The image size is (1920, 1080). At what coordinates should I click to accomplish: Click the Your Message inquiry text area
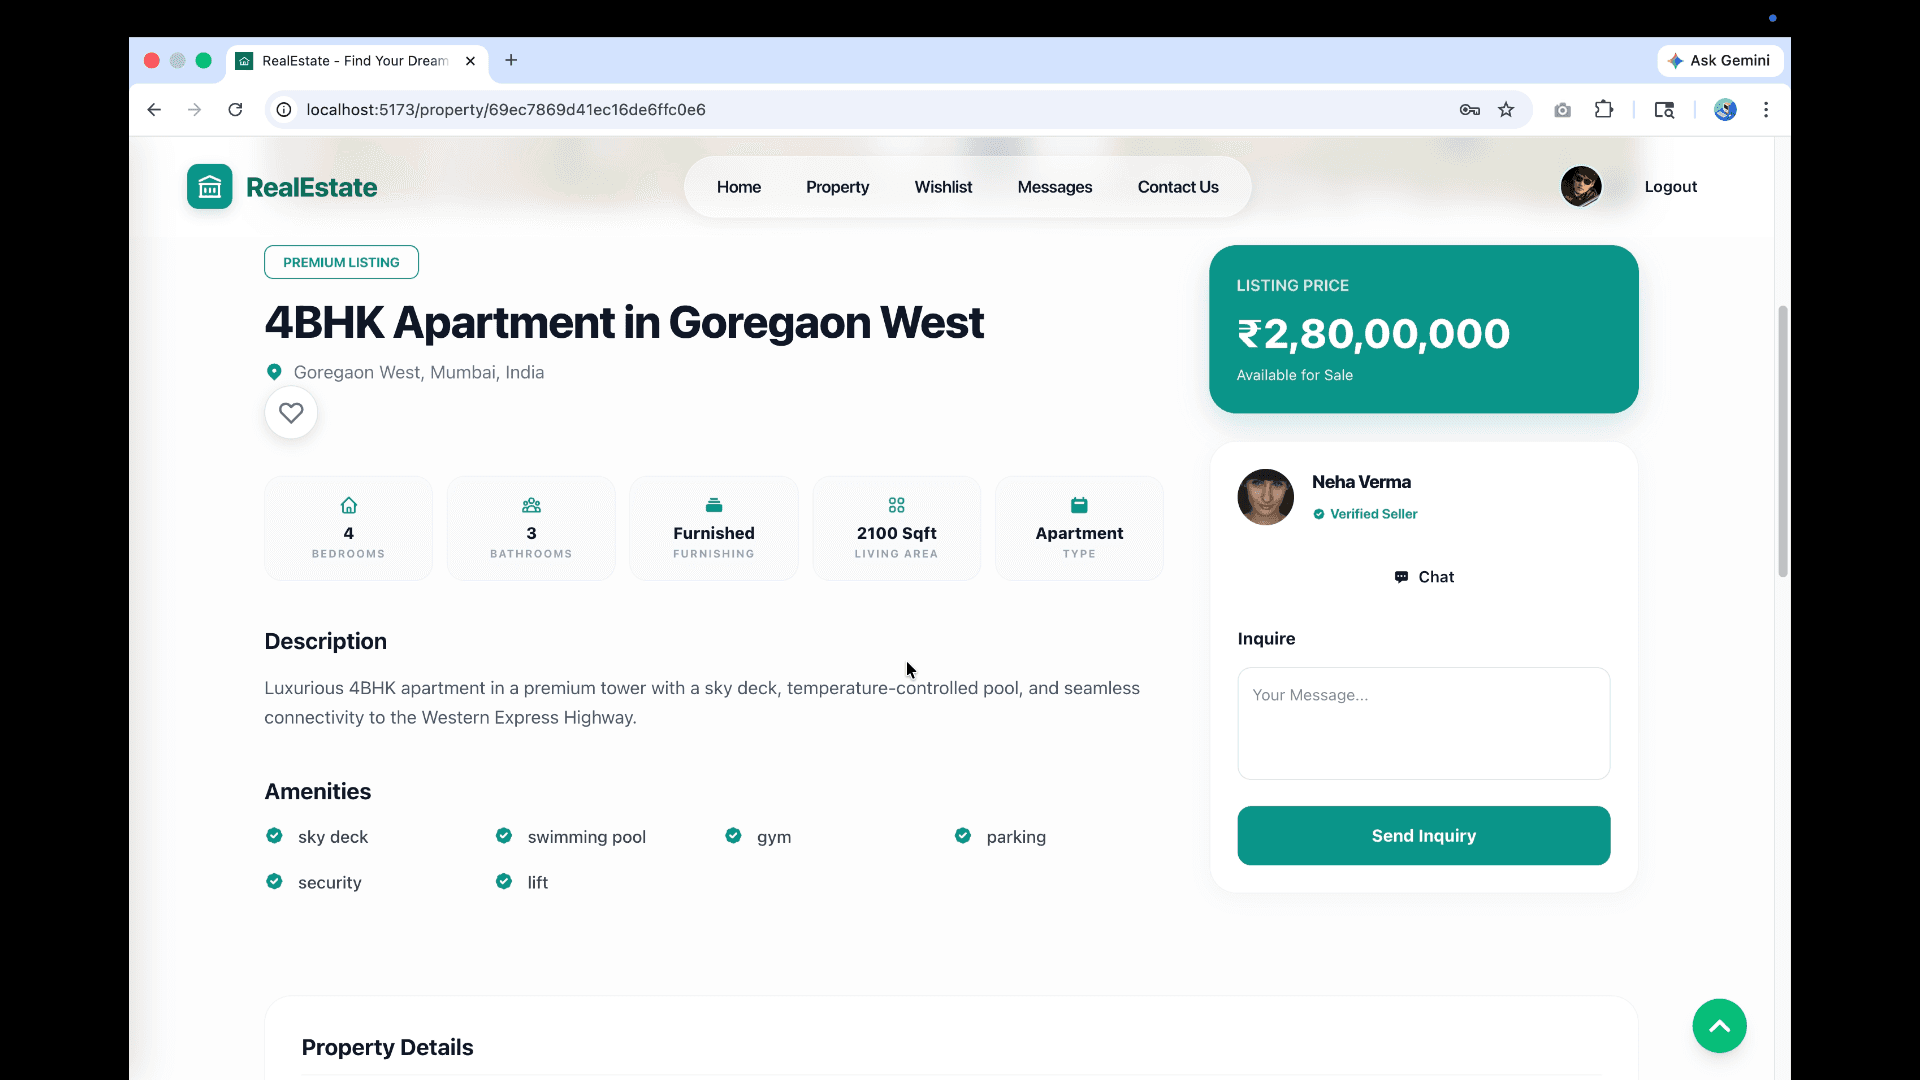[1424, 724]
